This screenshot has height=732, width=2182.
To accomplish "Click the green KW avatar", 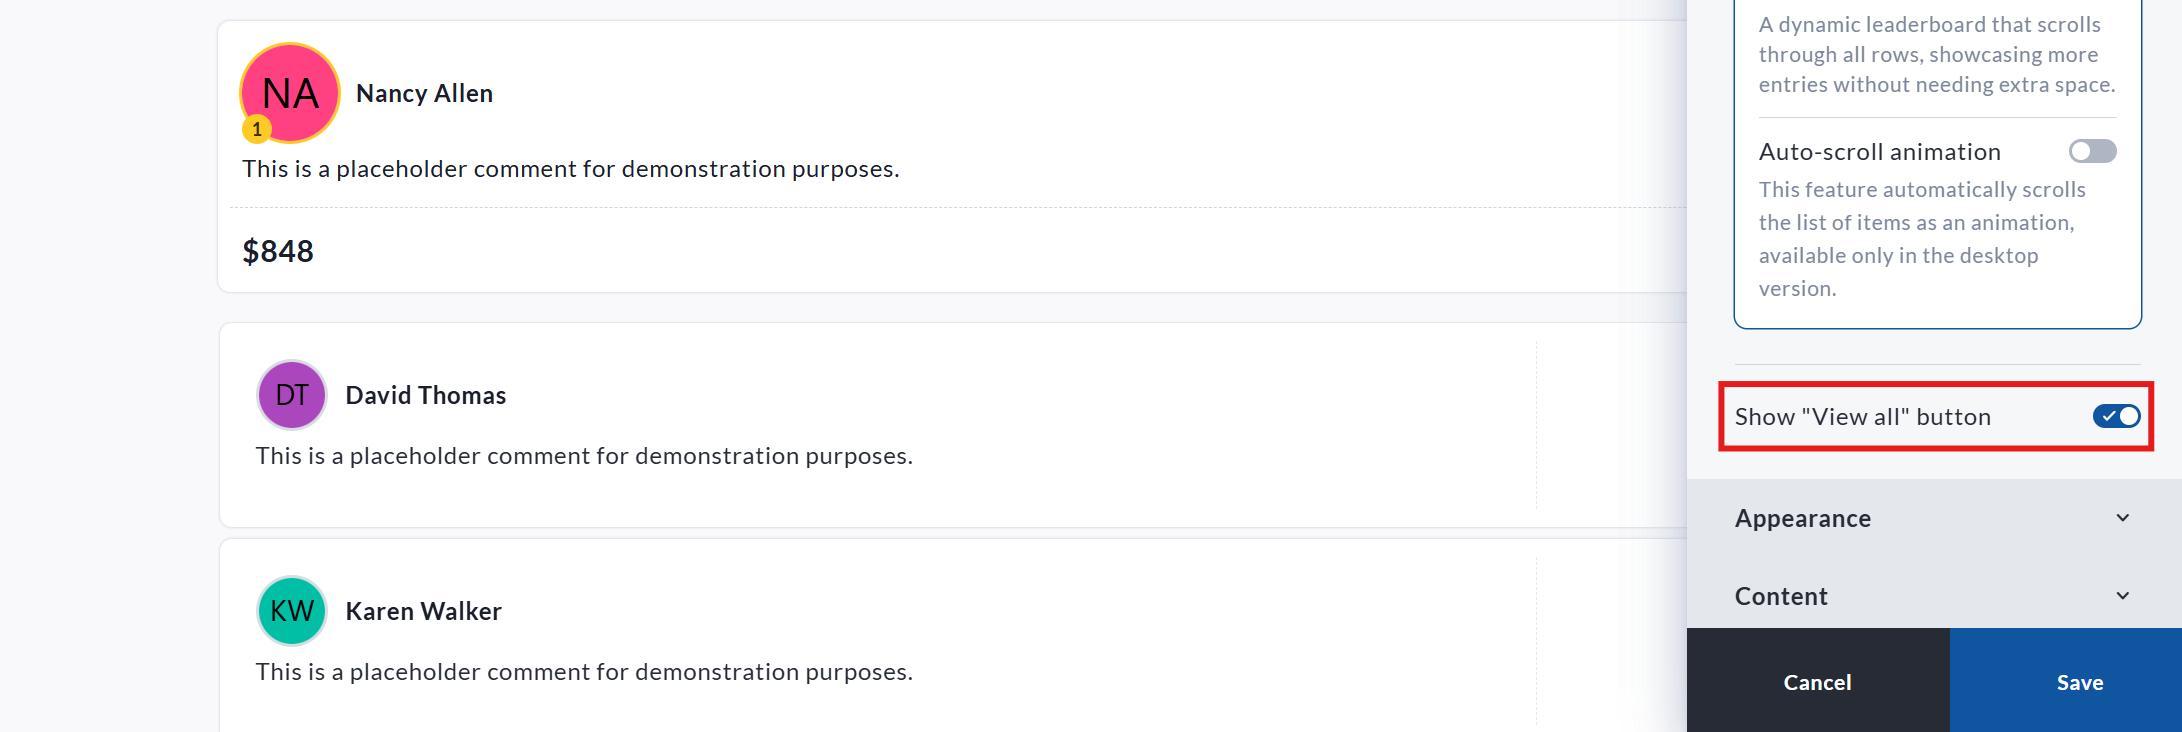I will click(x=292, y=611).
